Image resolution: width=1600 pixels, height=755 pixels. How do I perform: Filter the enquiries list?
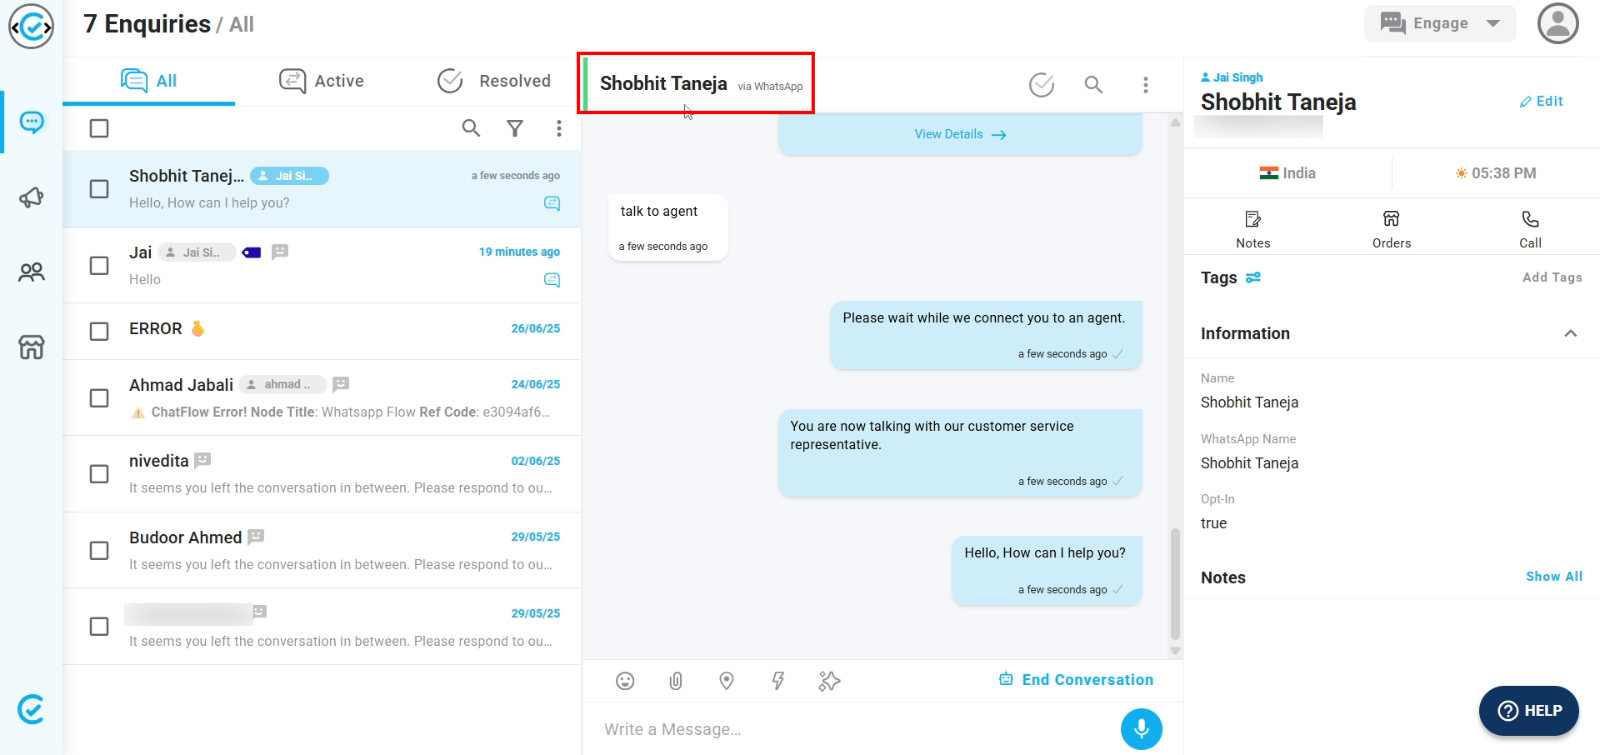coord(515,128)
